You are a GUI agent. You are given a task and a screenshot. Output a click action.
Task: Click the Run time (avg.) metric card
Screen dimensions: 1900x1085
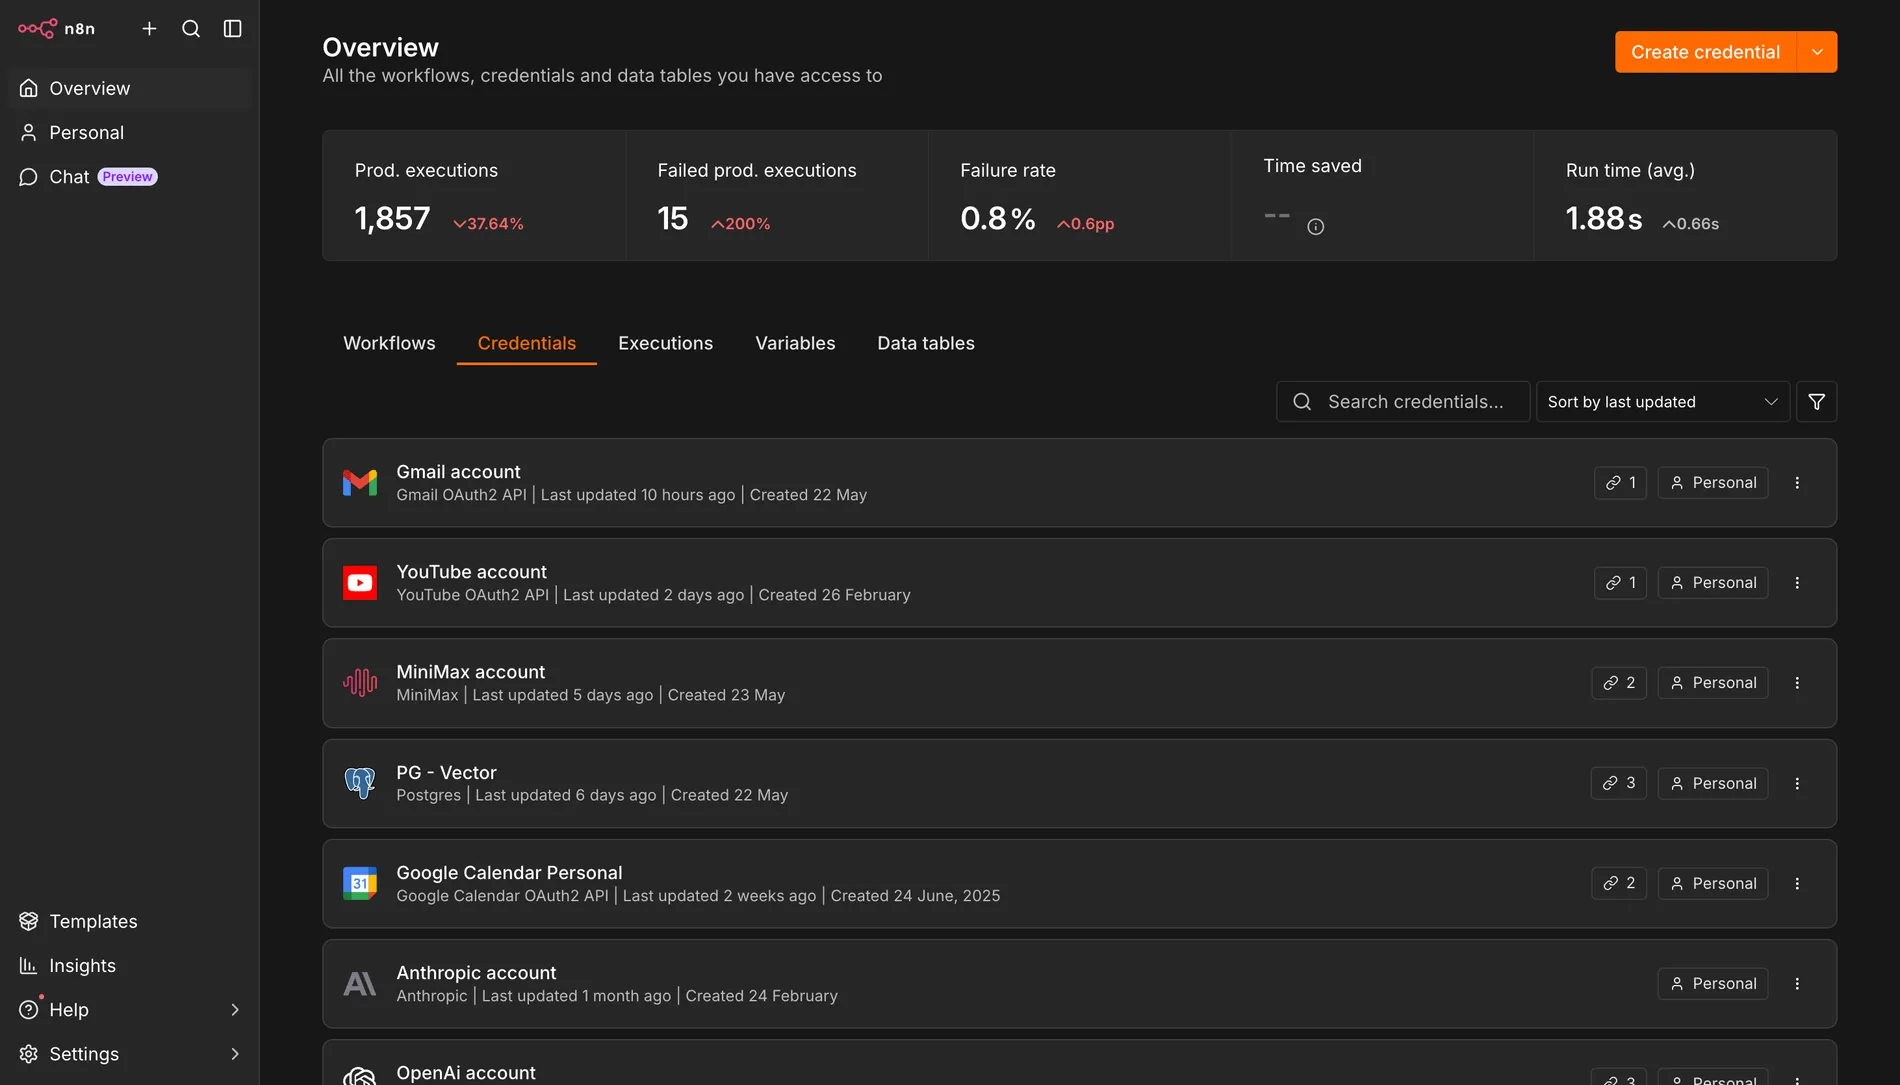(x=1685, y=196)
